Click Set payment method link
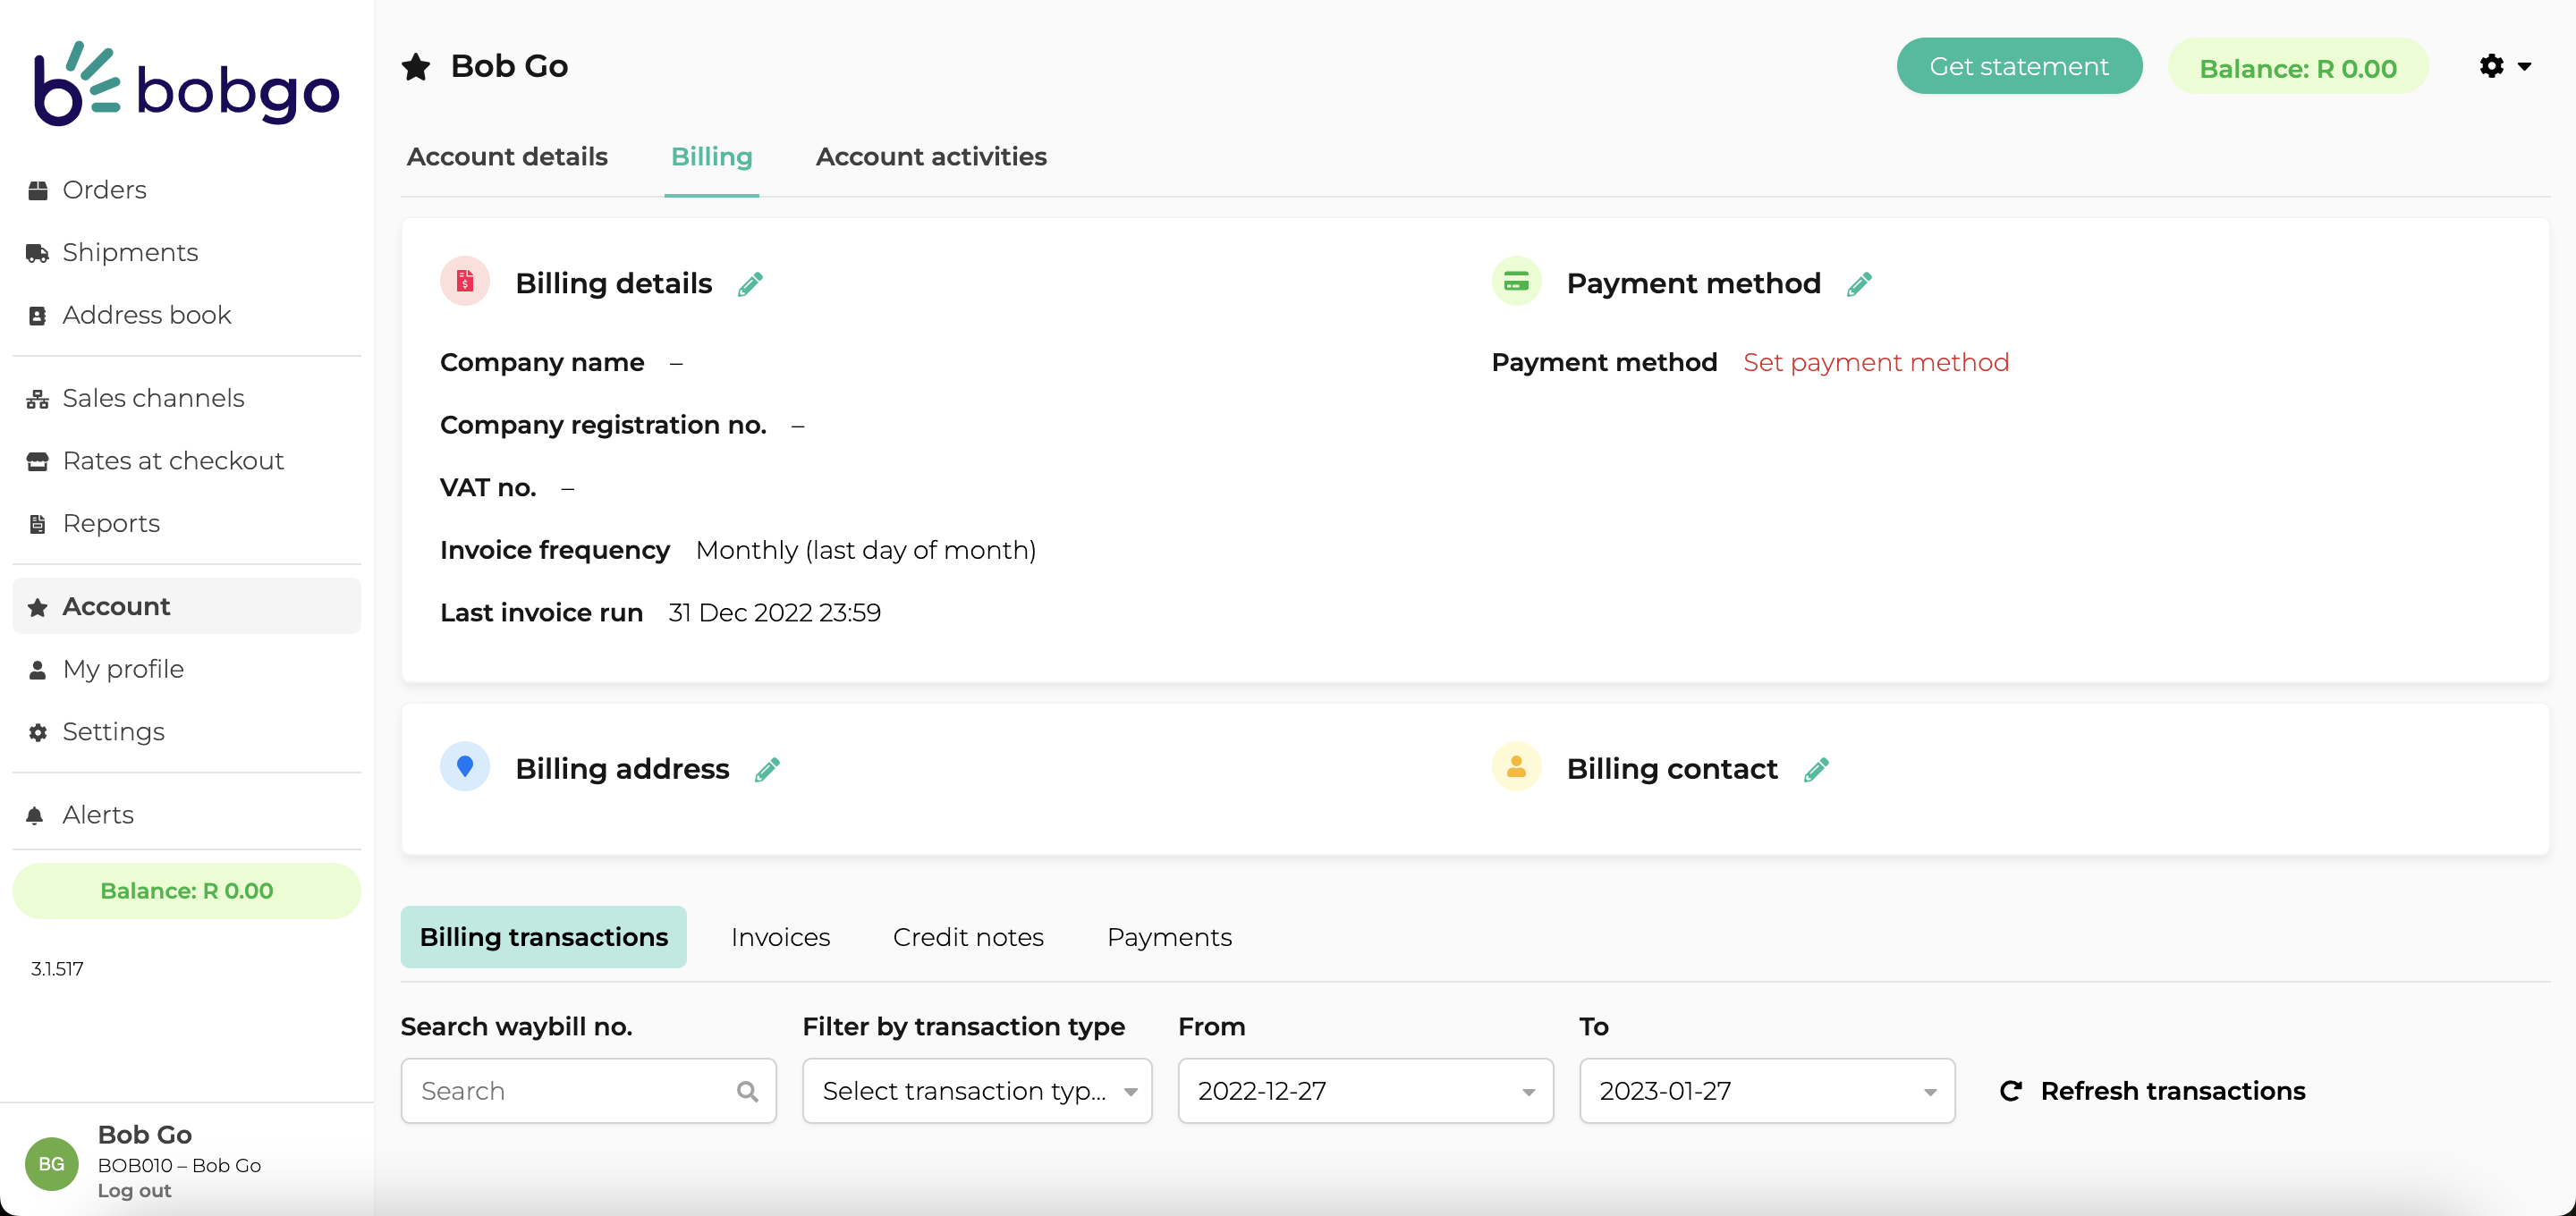 (x=1875, y=362)
